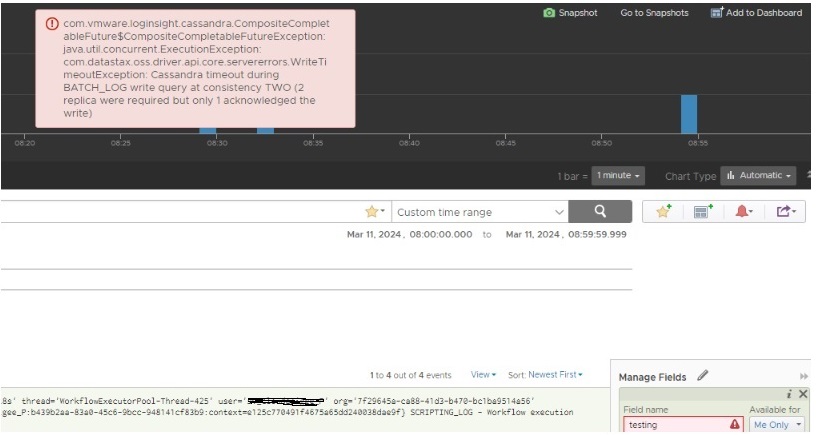Add current query to favorites

(664, 211)
